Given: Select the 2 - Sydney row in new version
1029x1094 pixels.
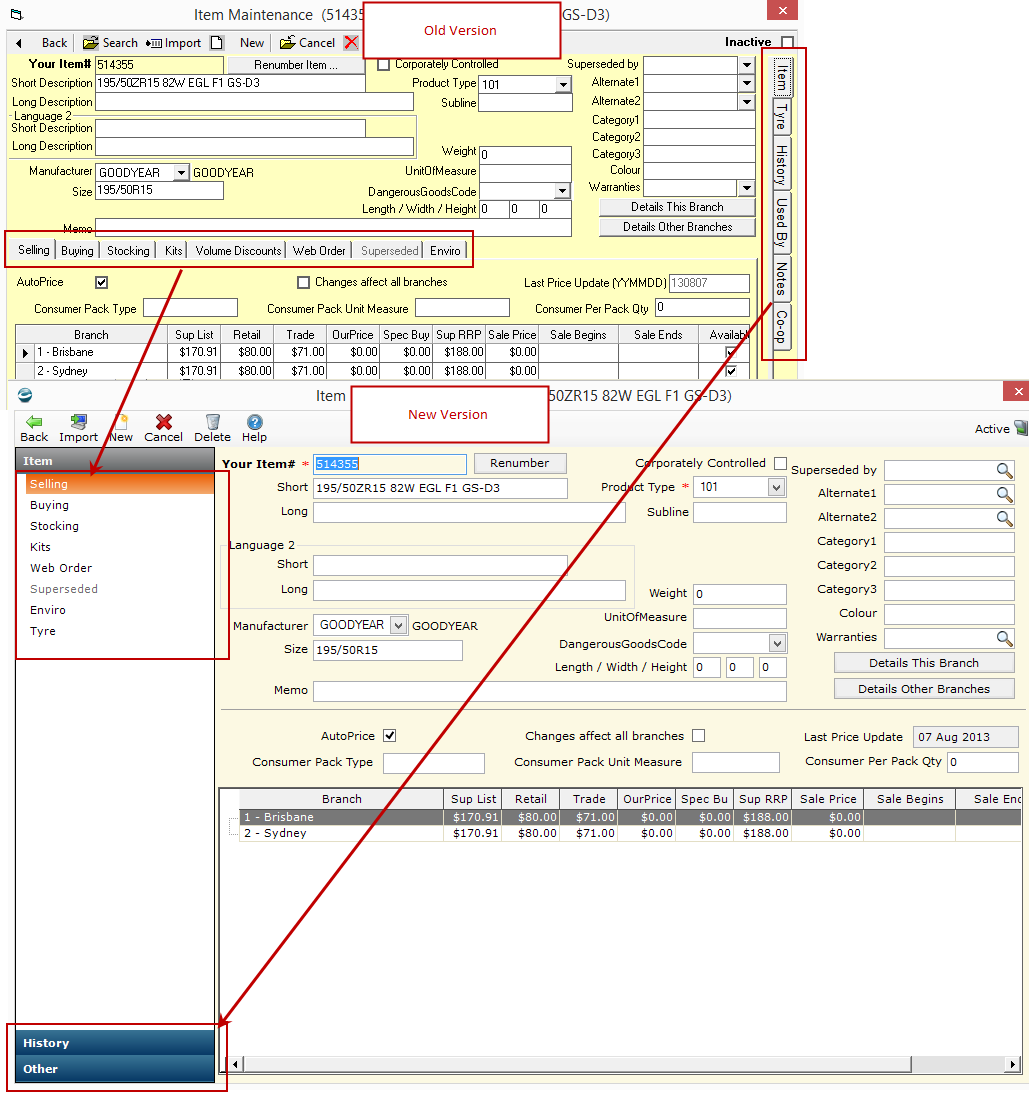Looking at the screenshot, I should click(x=630, y=833).
